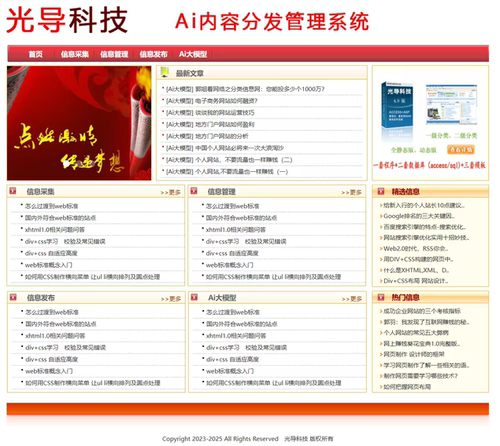Open 网站搜索引擎优化实用十招 in 精选信息
The image size is (500, 446).
click(x=426, y=238)
